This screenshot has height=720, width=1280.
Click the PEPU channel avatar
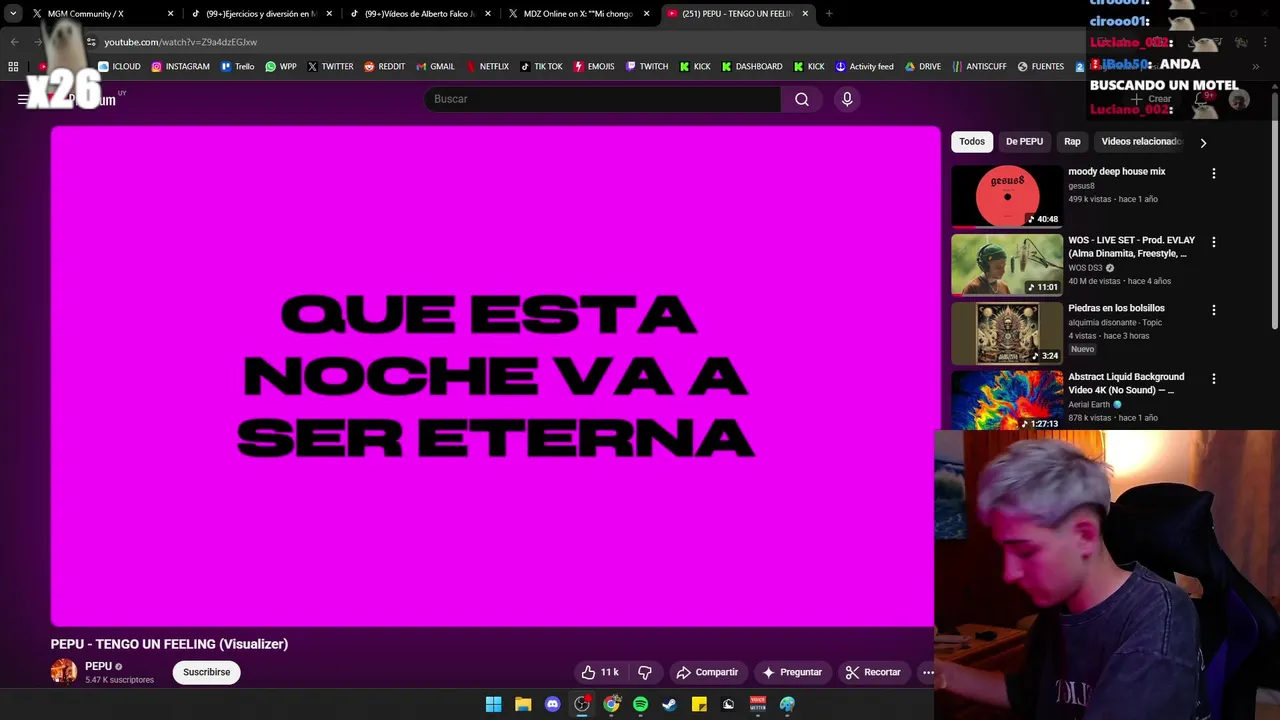[x=64, y=672]
